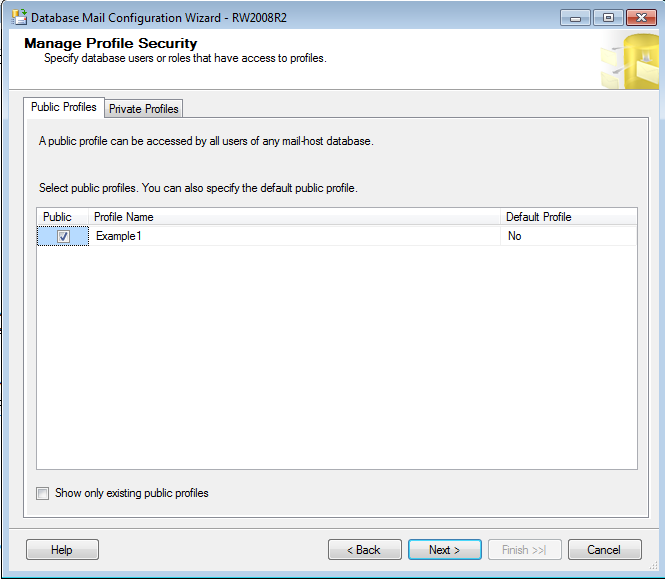Click the Database Mail wizard title bar icon
665x579 pixels.
[x=19, y=17]
